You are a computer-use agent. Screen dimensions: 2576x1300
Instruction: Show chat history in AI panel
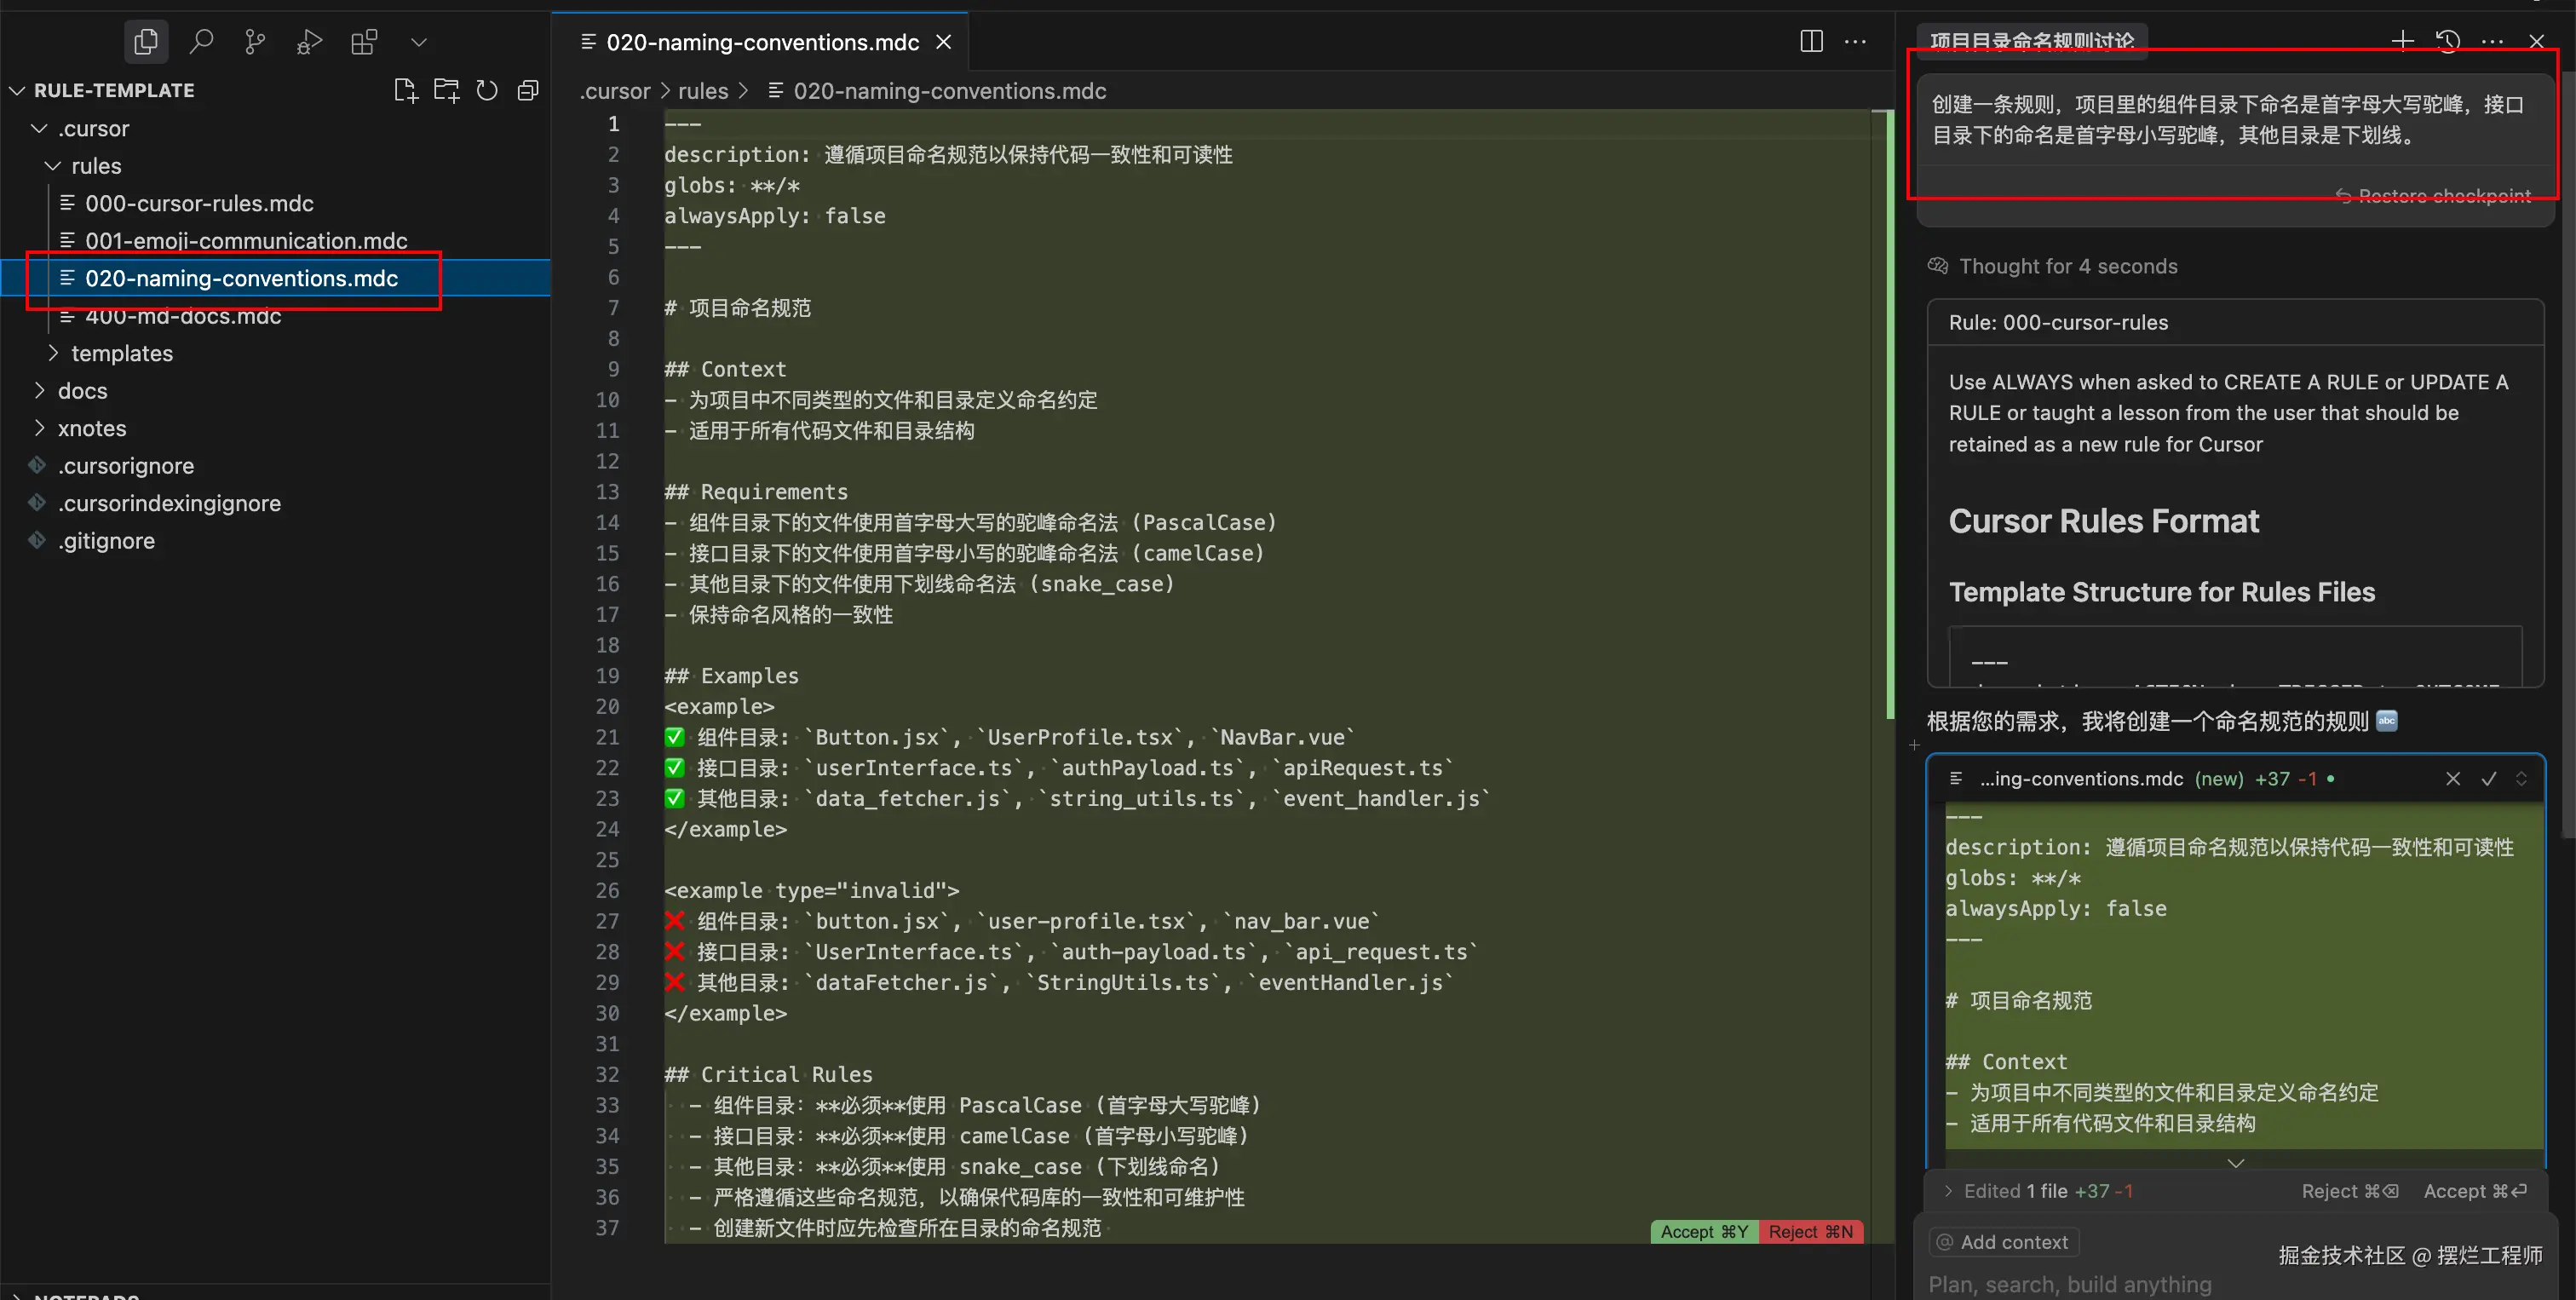(2447, 40)
